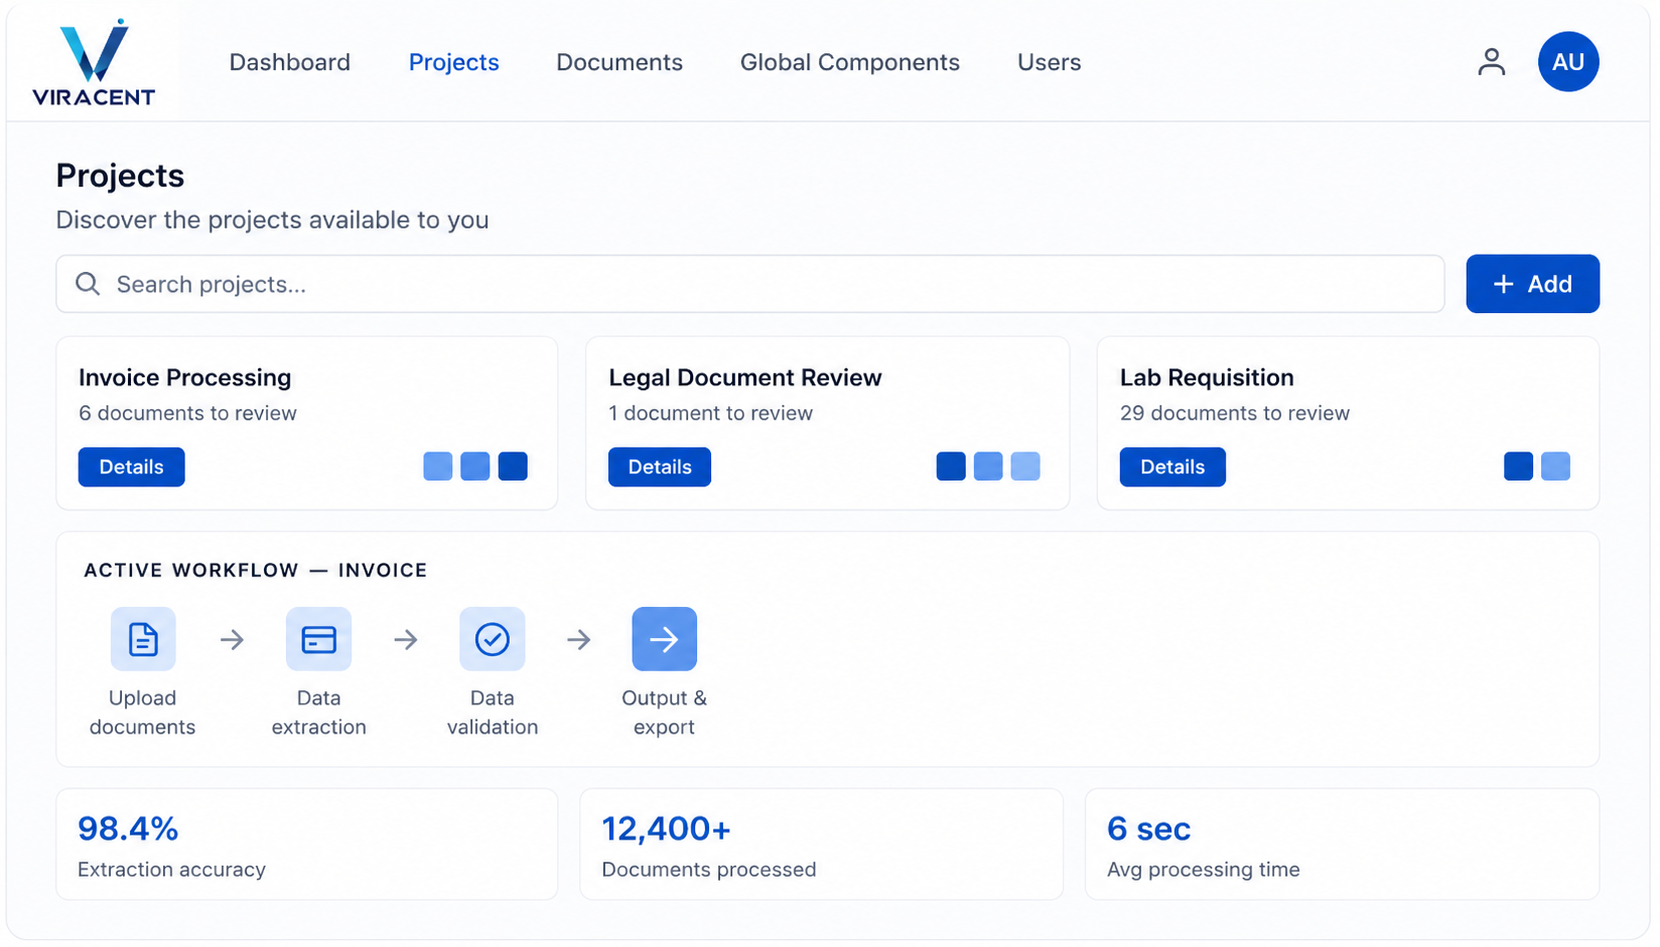1660x947 pixels.
Task: Switch to the Documents tab
Action: point(620,62)
